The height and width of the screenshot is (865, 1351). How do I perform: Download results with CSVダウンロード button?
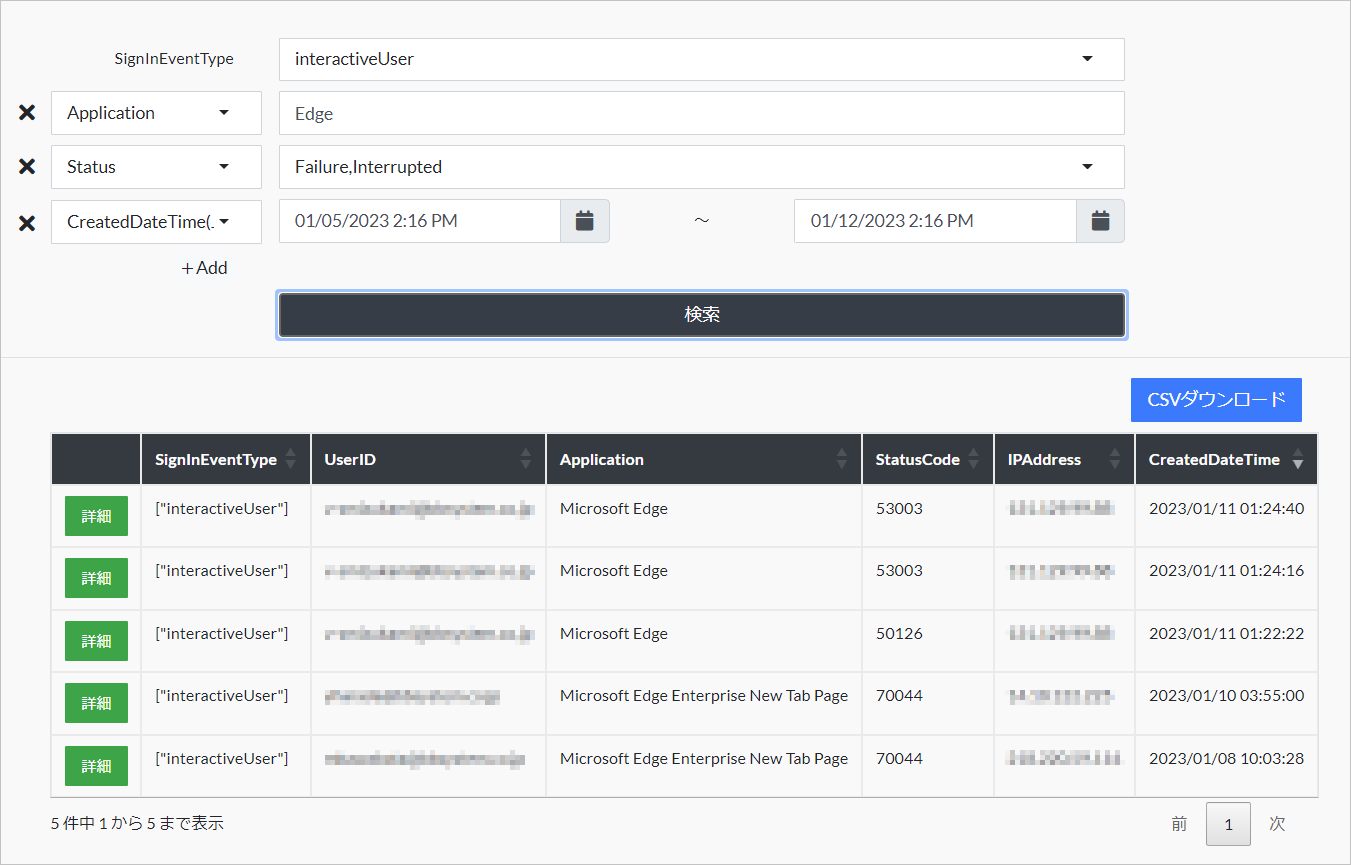(x=1216, y=400)
